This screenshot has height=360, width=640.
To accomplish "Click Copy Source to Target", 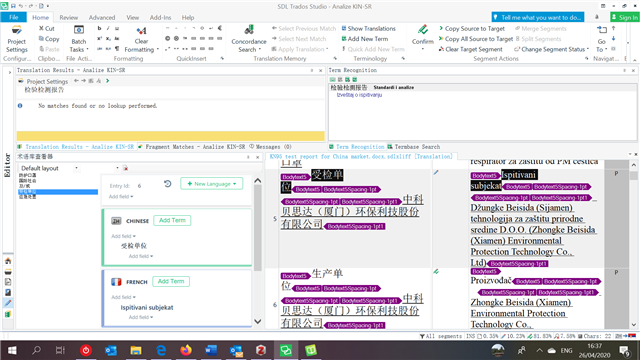I will click(472, 29).
